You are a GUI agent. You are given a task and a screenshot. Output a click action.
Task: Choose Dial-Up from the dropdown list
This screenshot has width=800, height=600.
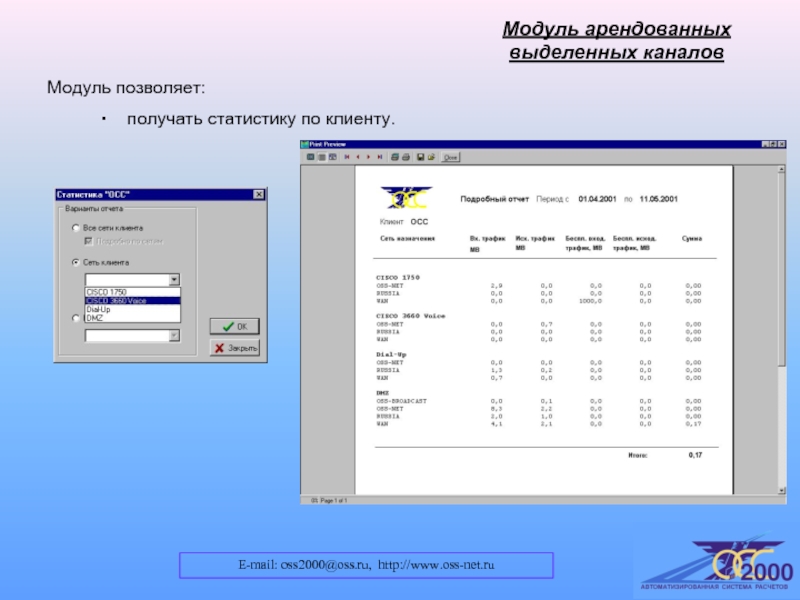click(133, 309)
